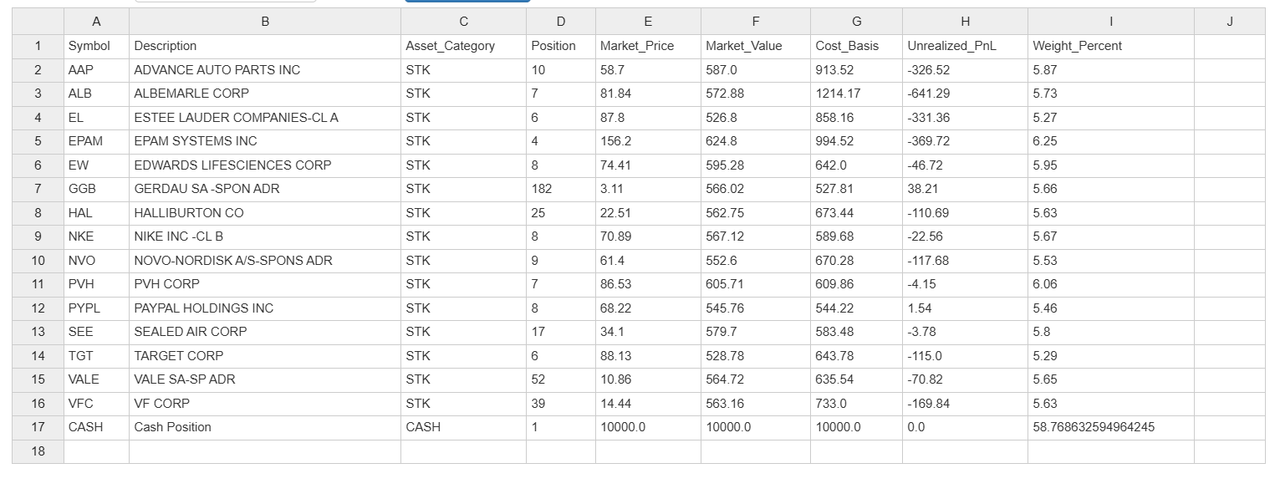This screenshot has height=478, width=1280.
Task: Select NOVO-NORDISK A/S-SPONS ADR cell
Action: point(265,261)
